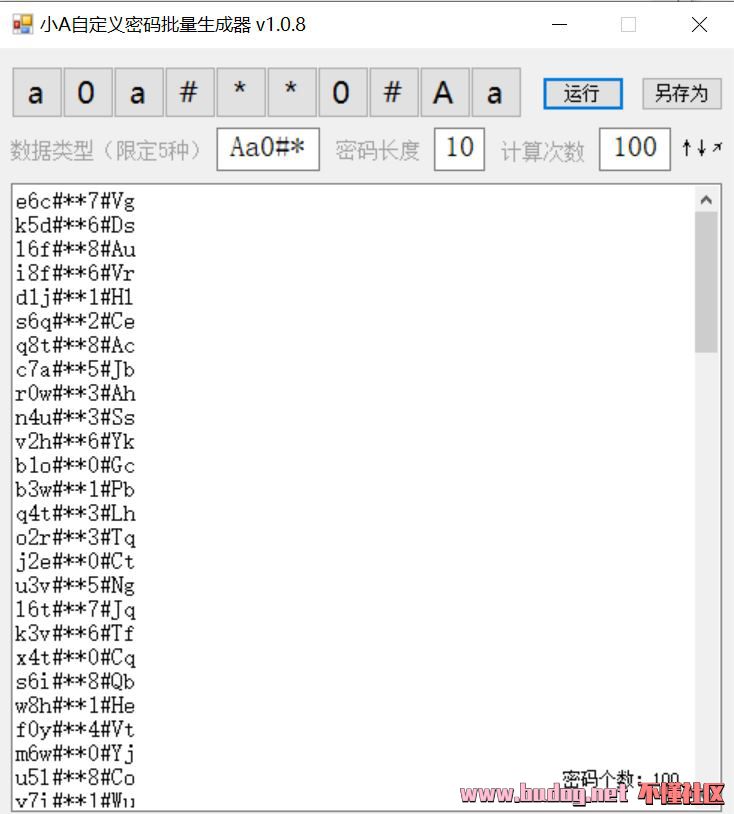734x814 pixels.
Task: Click the calculation count field showing 100
Action: coord(634,148)
